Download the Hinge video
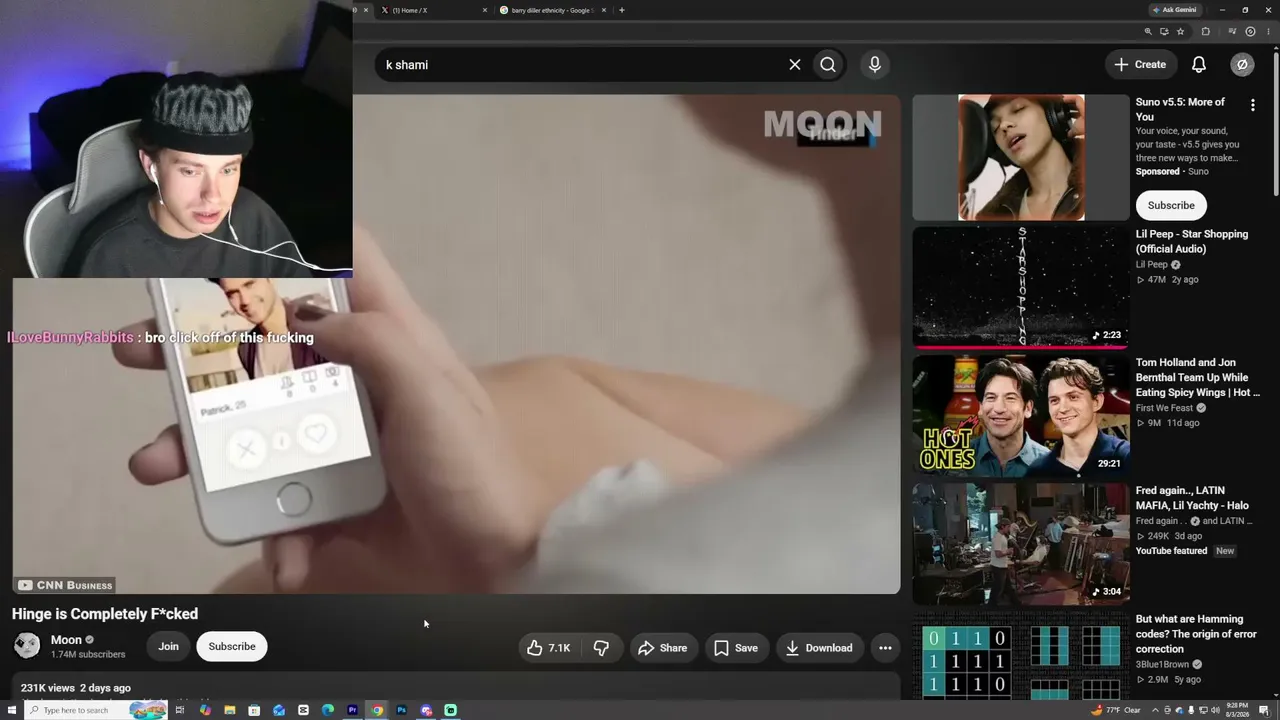The height and width of the screenshot is (720, 1280). 818,648
